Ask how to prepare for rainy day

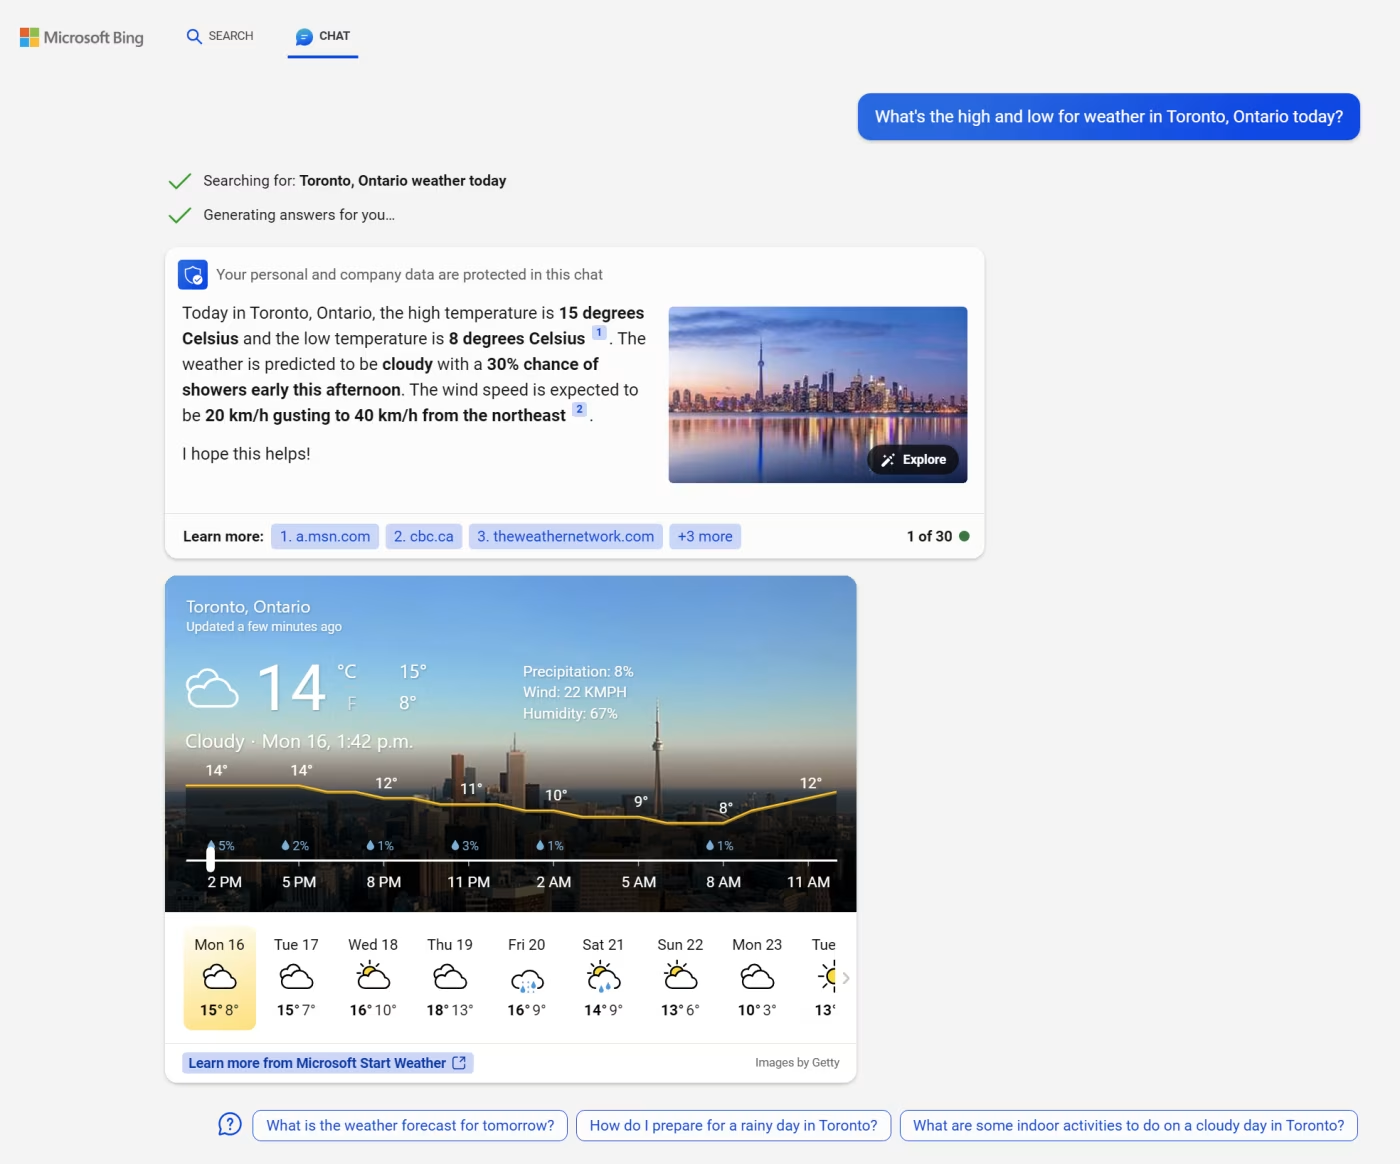pyautogui.click(x=733, y=1125)
